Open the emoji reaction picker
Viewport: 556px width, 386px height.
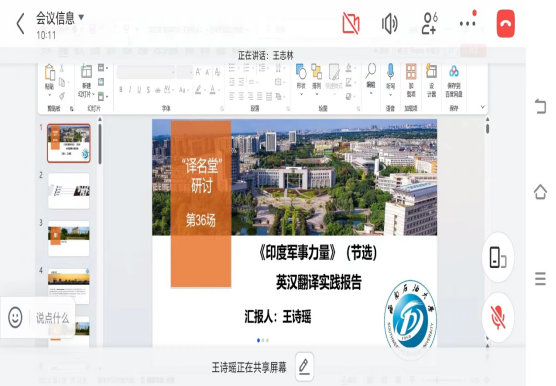(x=15, y=317)
